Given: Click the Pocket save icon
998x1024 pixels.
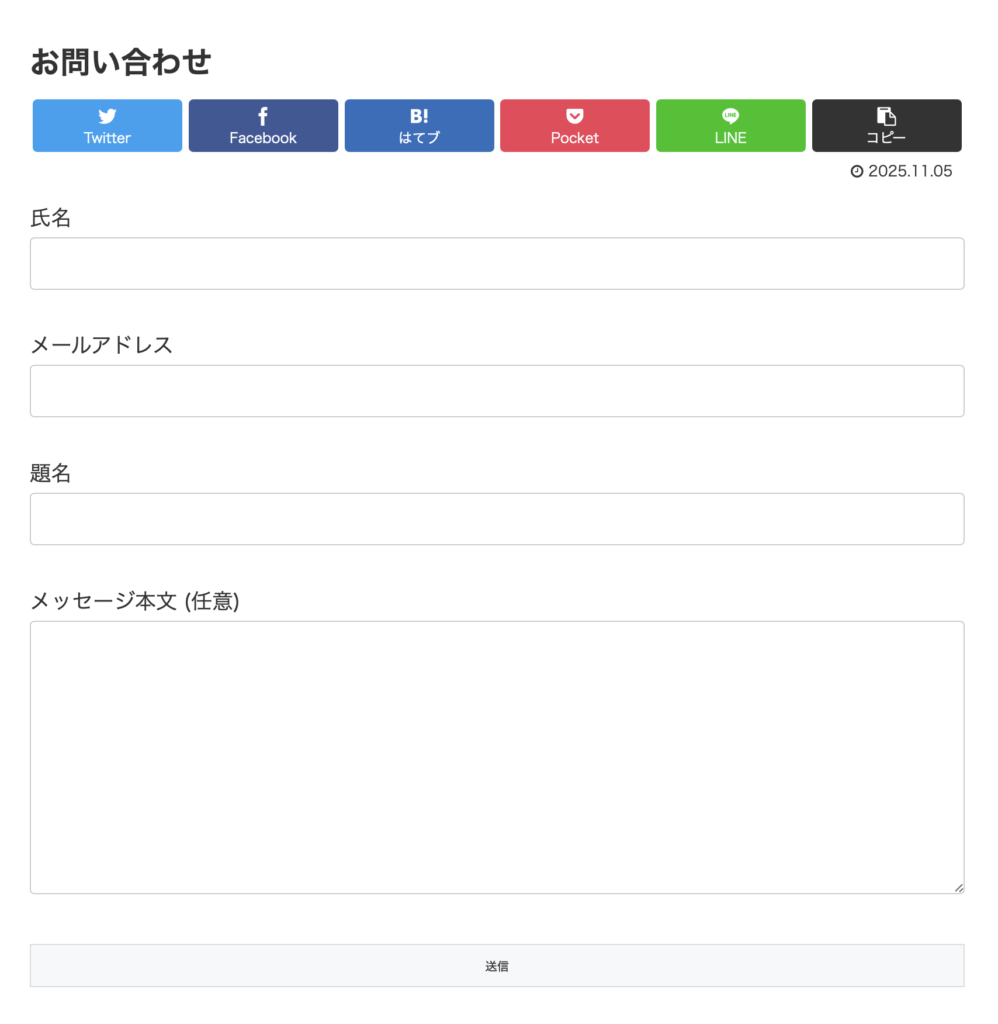Looking at the screenshot, I should [575, 116].
